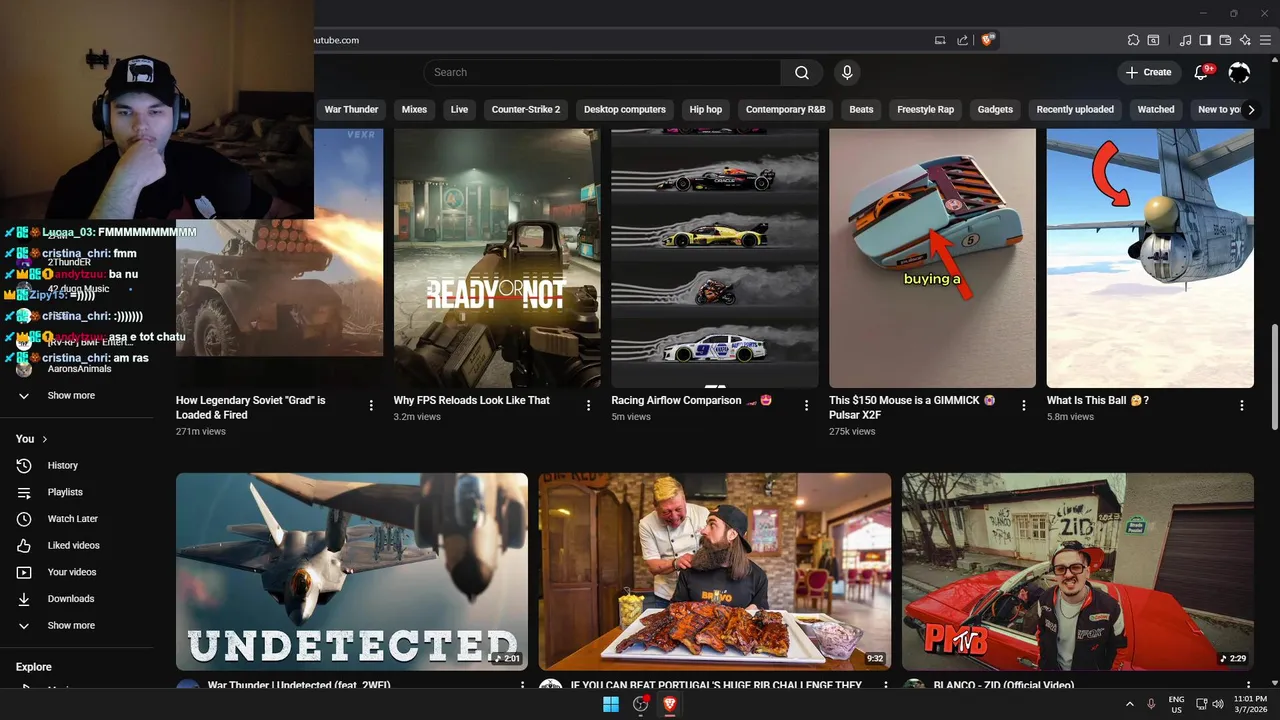Open the browser hamburger main menu
Viewport: 1280px width, 720px height.
[1266, 40]
